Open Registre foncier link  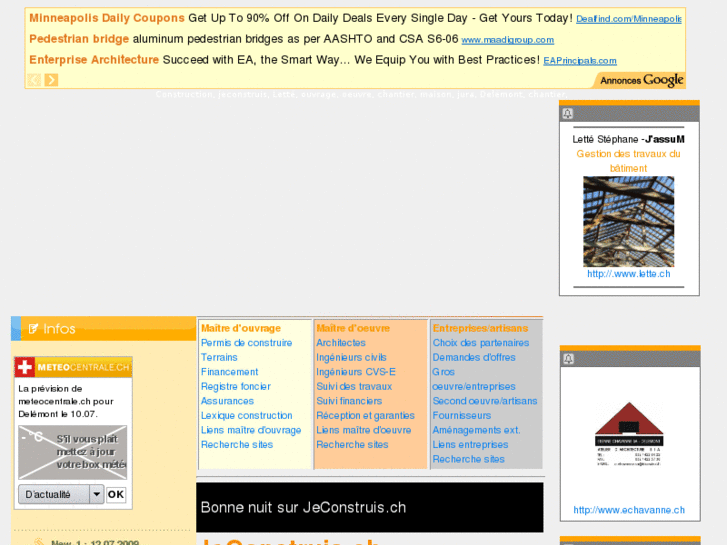[236, 386]
